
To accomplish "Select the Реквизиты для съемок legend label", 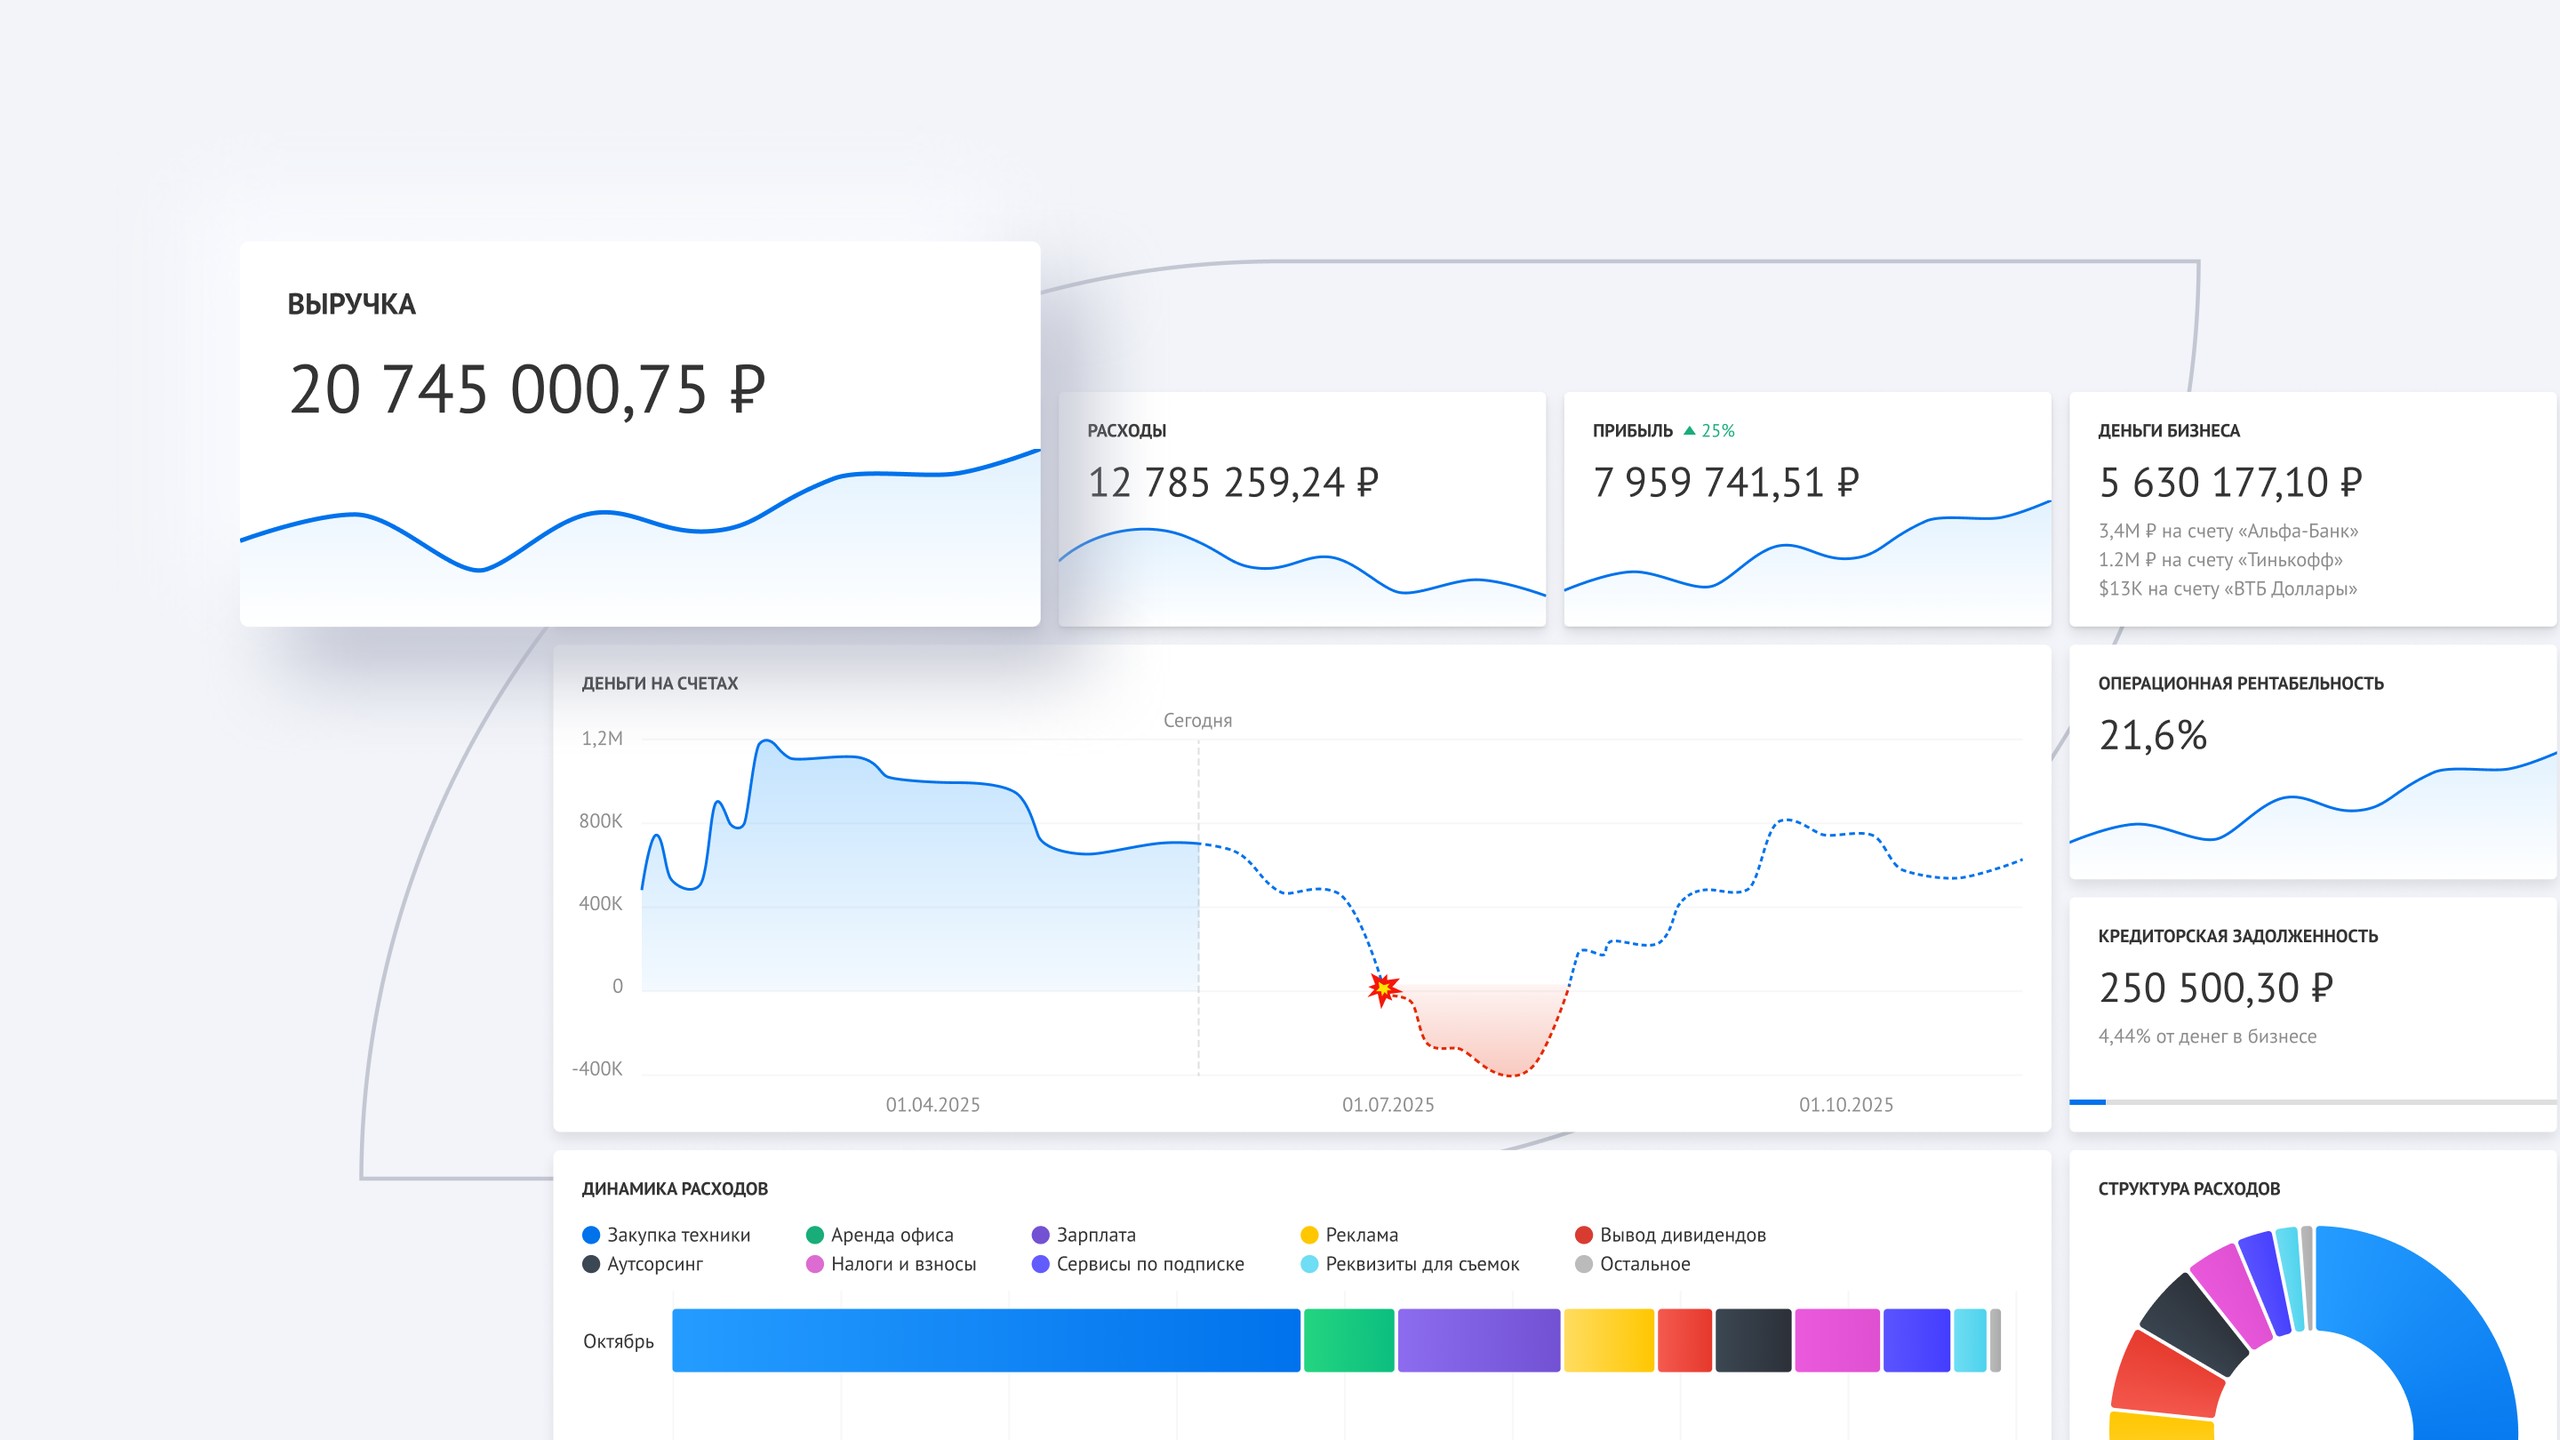I will tap(1422, 1265).
